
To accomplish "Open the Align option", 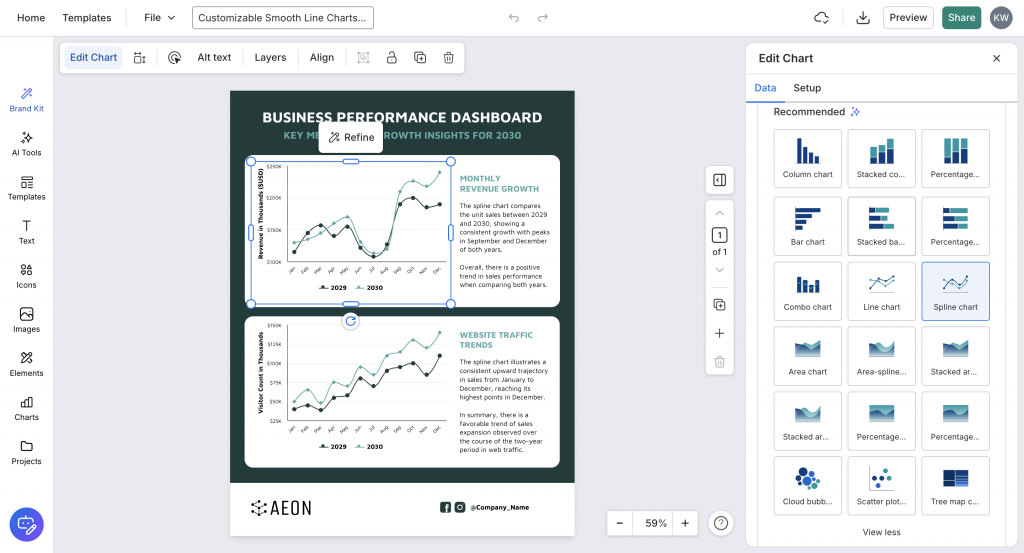I will [x=321, y=57].
